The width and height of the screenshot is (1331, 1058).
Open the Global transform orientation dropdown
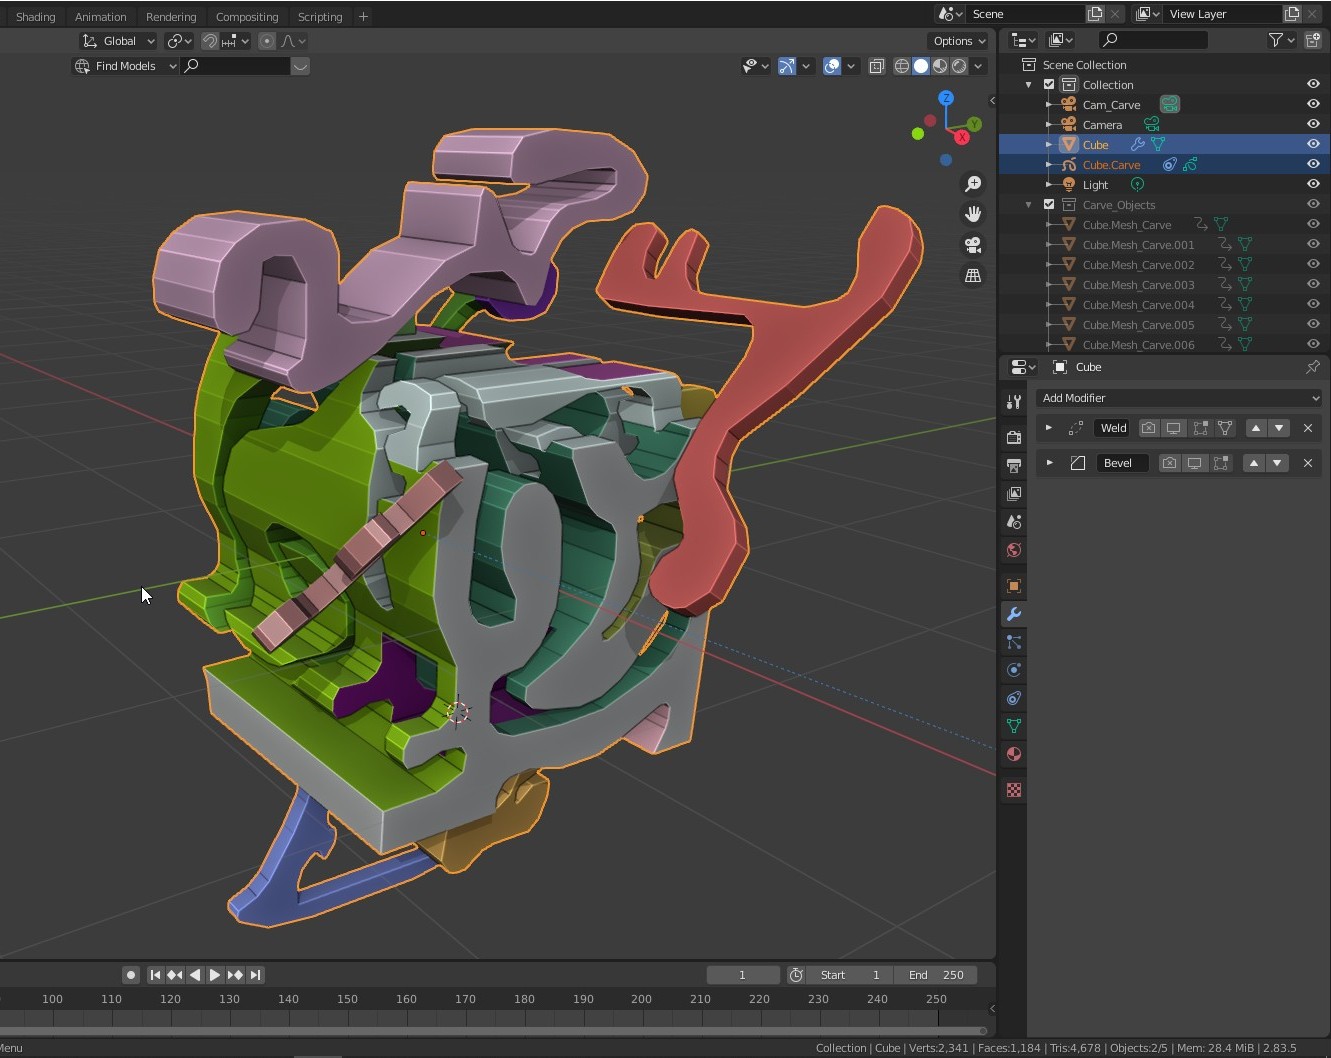pos(119,41)
